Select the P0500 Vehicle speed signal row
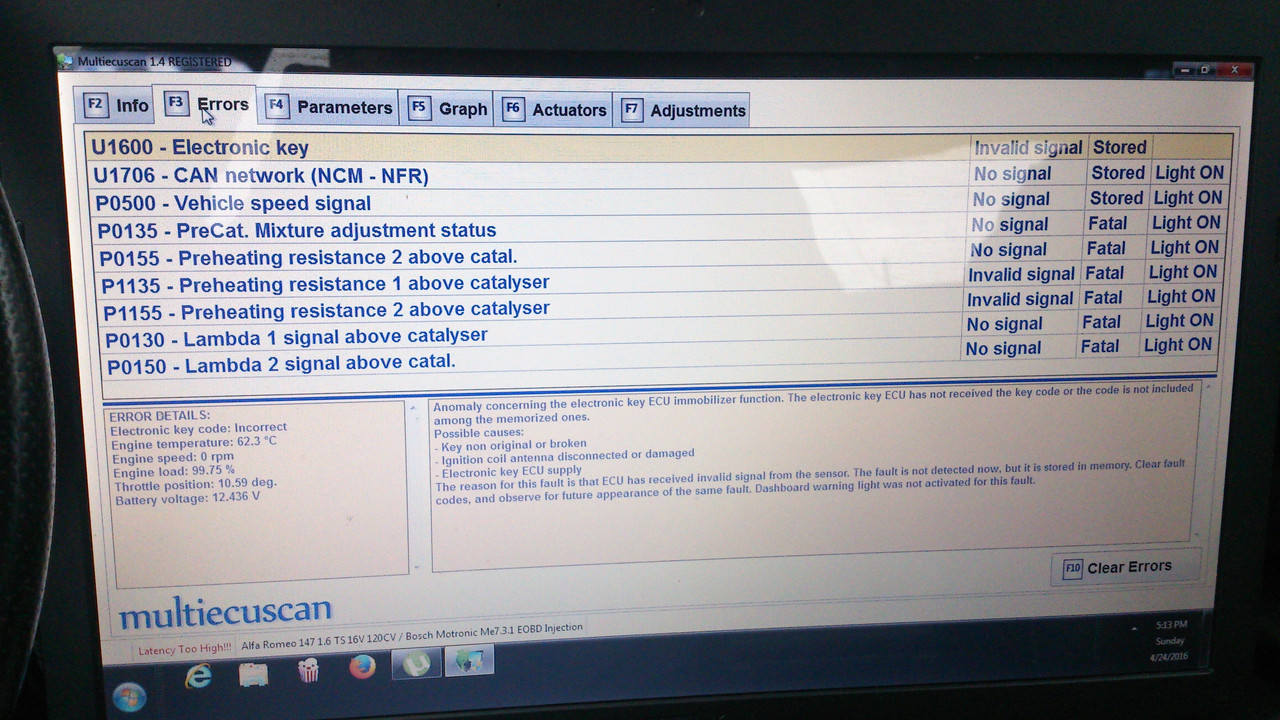The image size is (1280, 720). pos(659,201)
